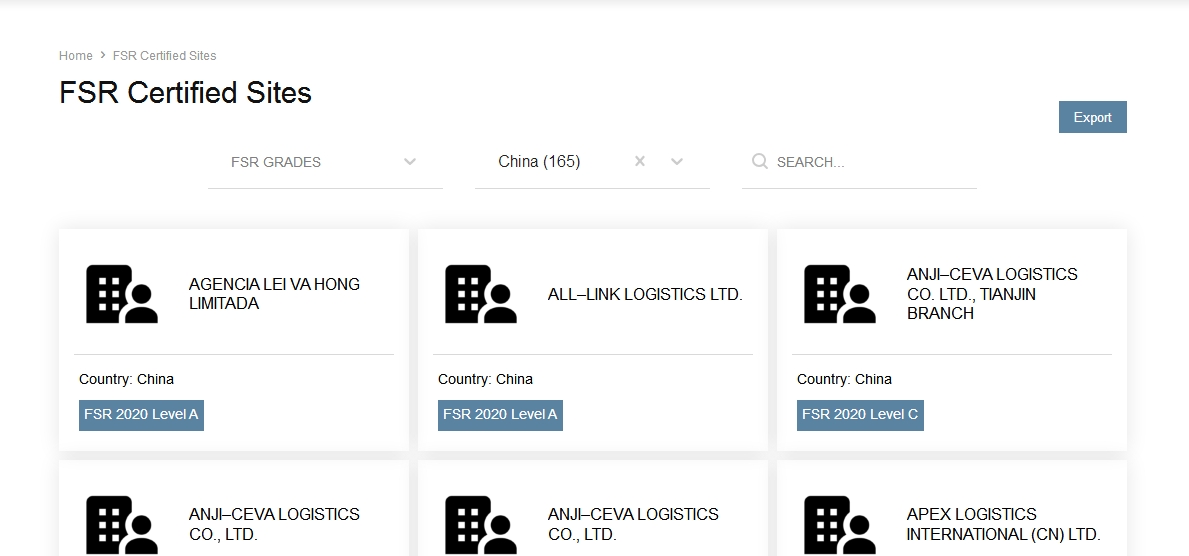This screenshot has width=1189, height=556.
Task: Open APEX LOGISTICS INTERNATIONAL (CN) LTD. title
Action: pyautogui.click(x=1003, y=524)
